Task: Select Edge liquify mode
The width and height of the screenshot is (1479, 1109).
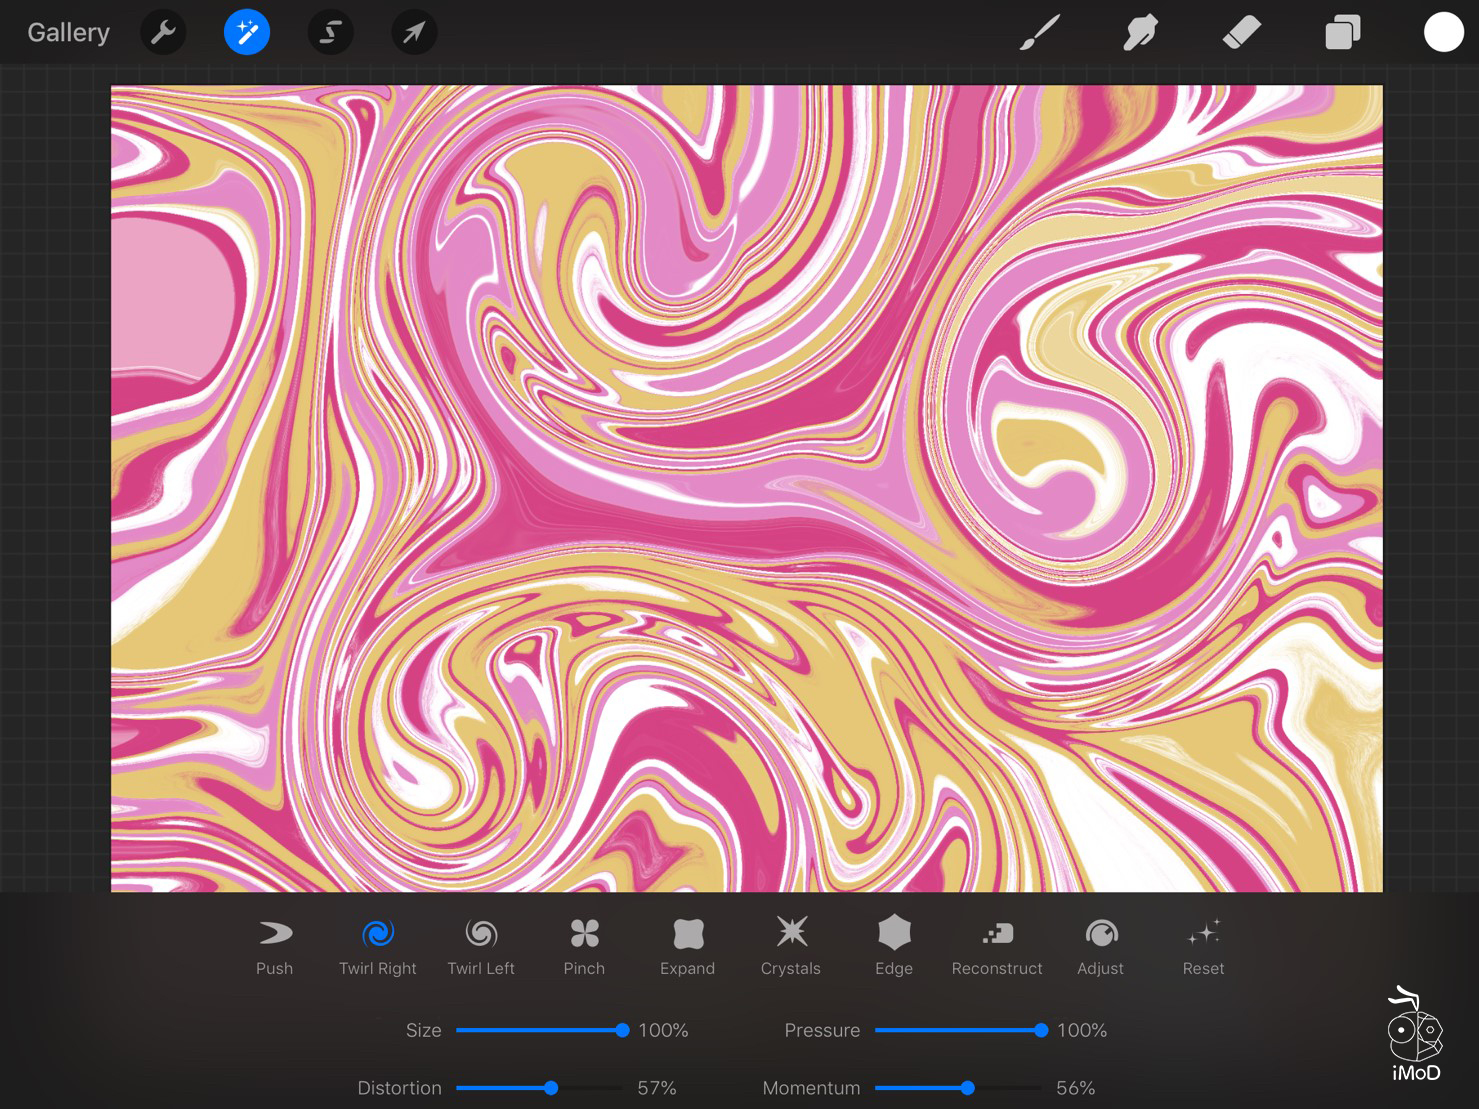Action: [894, 945]
